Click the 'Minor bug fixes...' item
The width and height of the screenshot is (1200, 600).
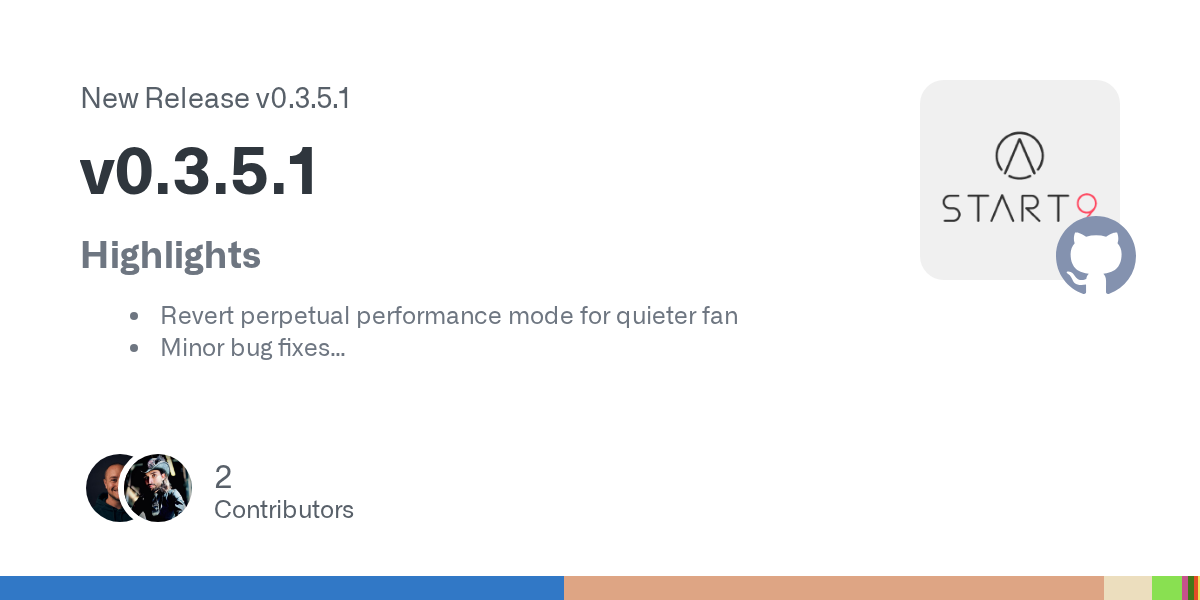(253, 348)
